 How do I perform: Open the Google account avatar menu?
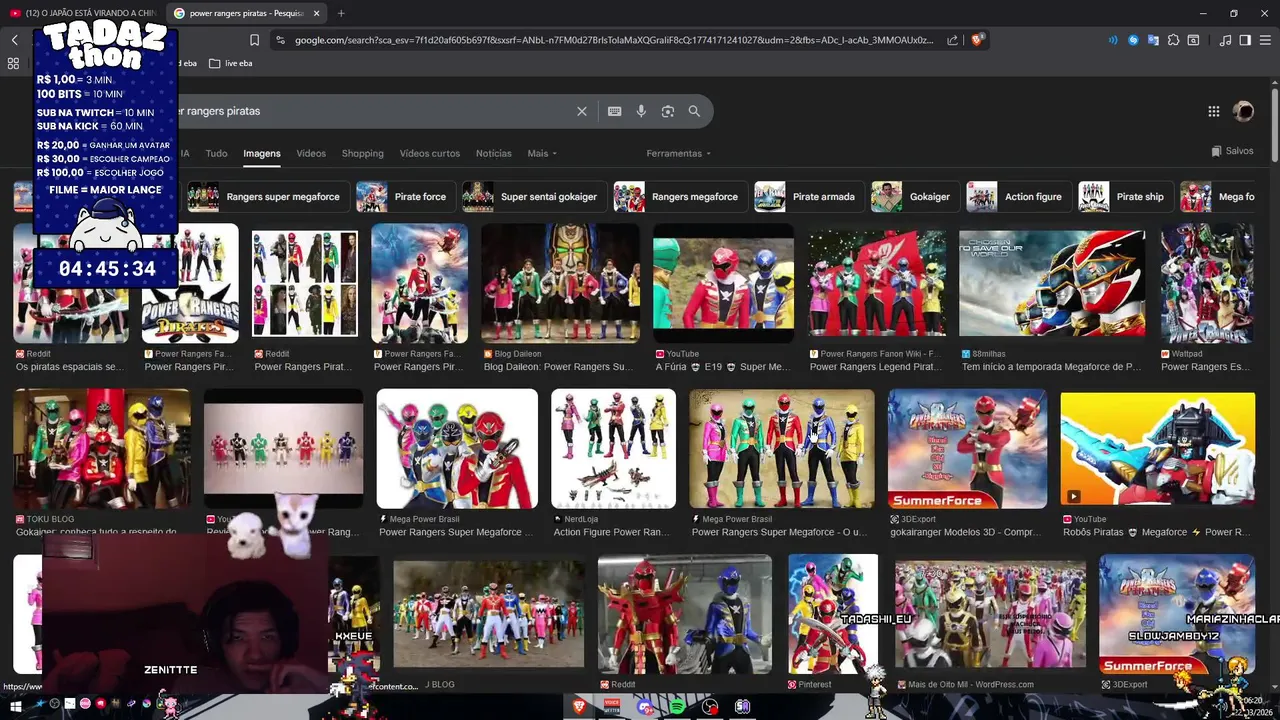point(1243,111)
